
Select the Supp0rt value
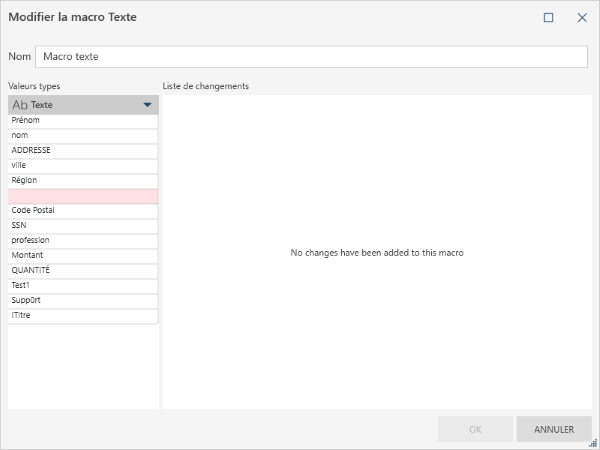point(83,301)
